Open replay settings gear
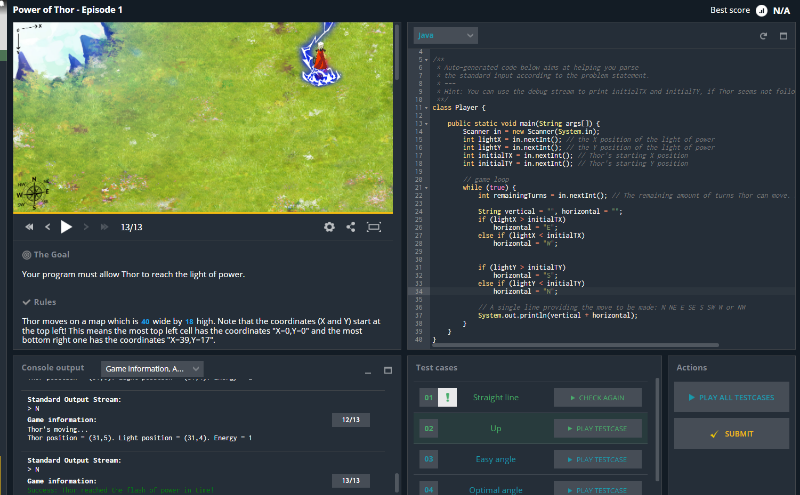Screen dimensions: 800x495 (330, 227)
